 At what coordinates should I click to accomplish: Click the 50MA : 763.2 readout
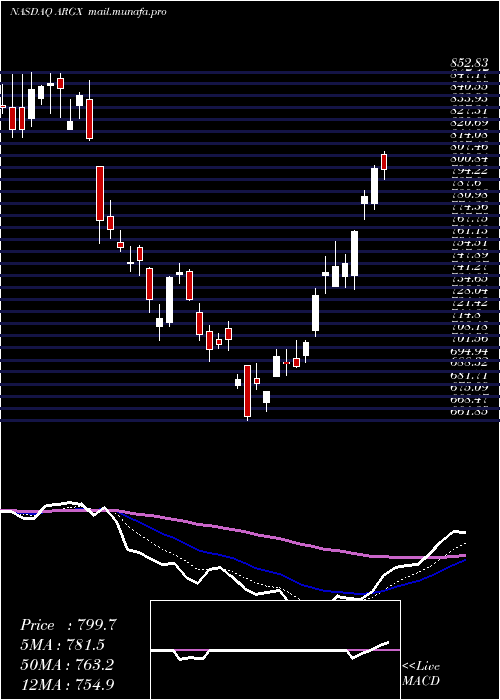pos(67,664)
